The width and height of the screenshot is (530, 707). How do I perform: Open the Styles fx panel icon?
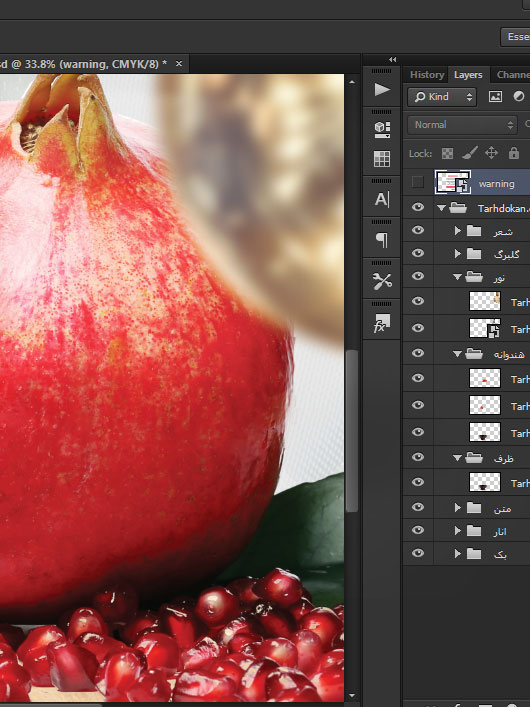[382, 322]
